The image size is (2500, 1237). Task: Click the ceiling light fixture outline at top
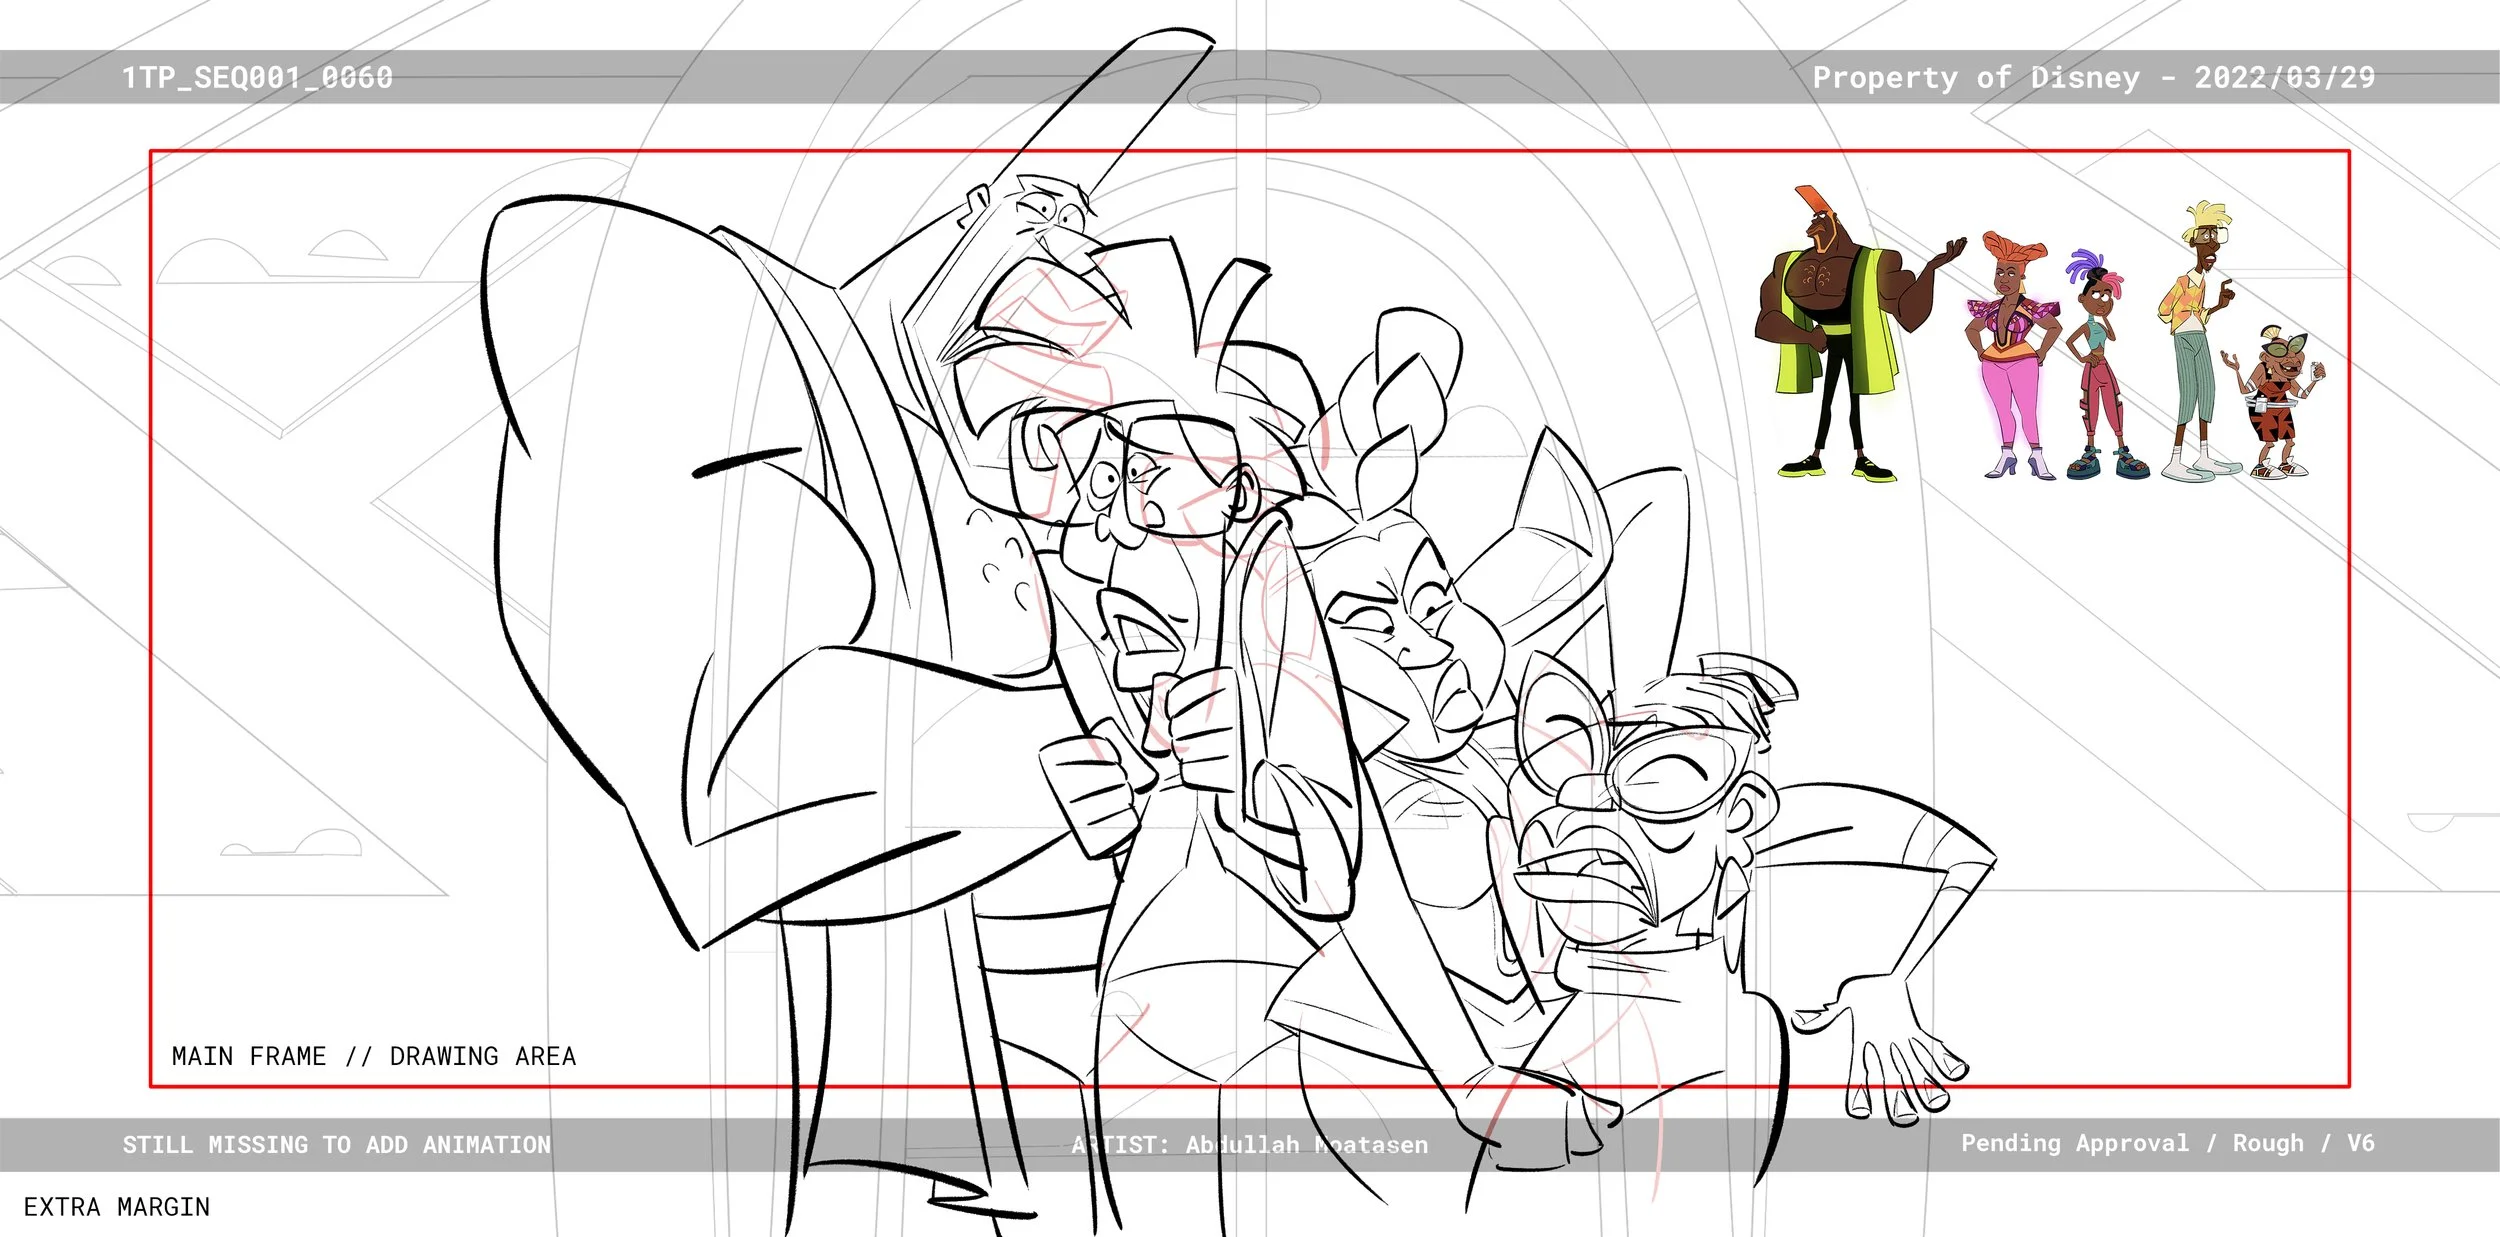[x=1253, y=97]
